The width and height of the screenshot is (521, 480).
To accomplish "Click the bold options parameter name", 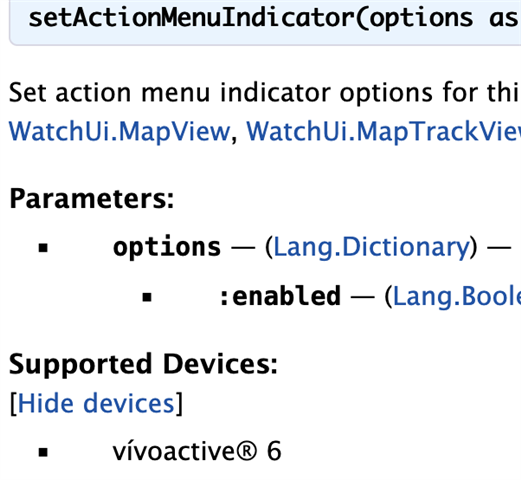I will (x=167, y=248).
